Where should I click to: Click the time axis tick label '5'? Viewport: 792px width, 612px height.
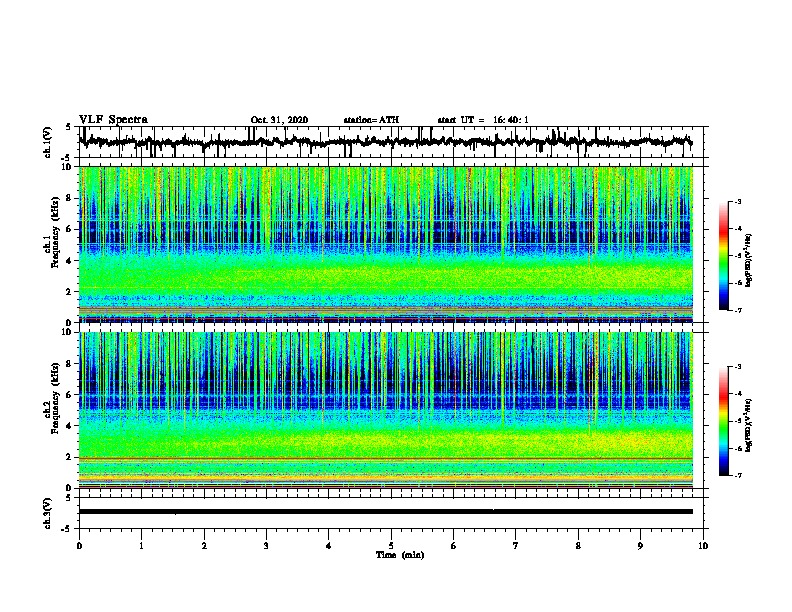391,546
